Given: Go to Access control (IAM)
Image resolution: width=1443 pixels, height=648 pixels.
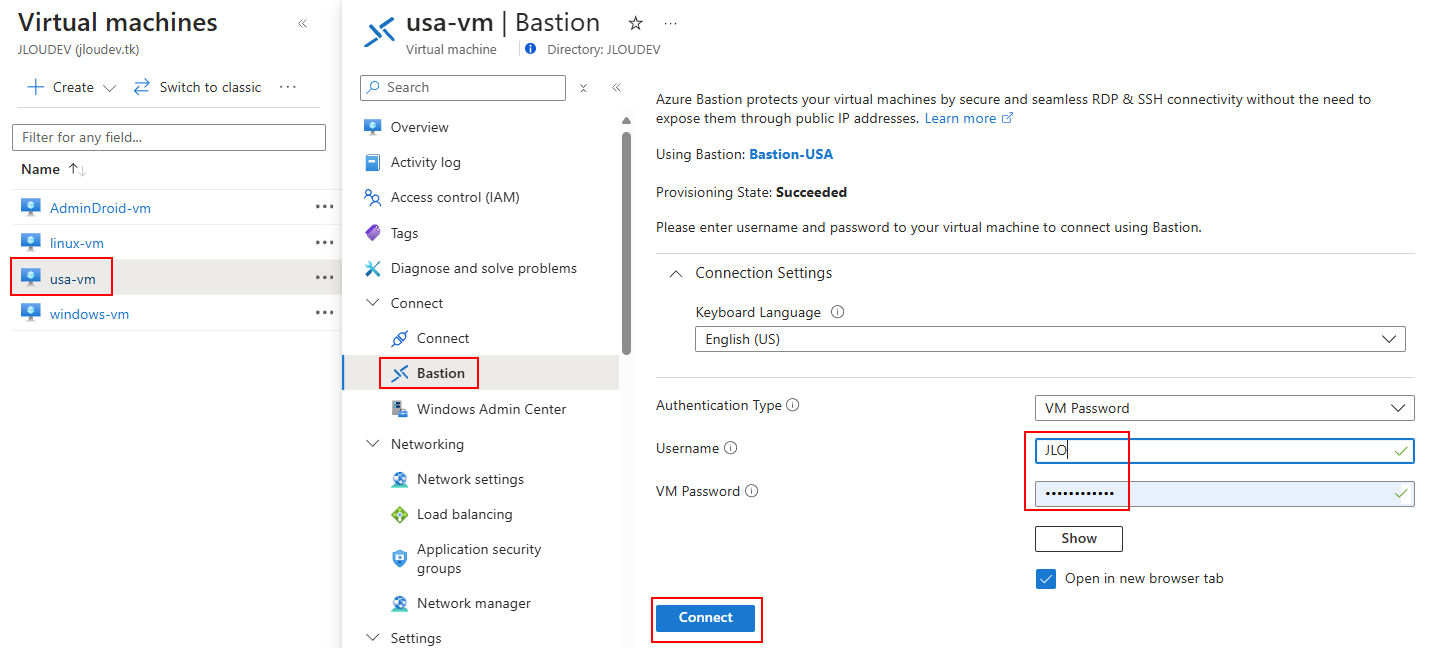Looking at the screenshot, I should point(455,197).
